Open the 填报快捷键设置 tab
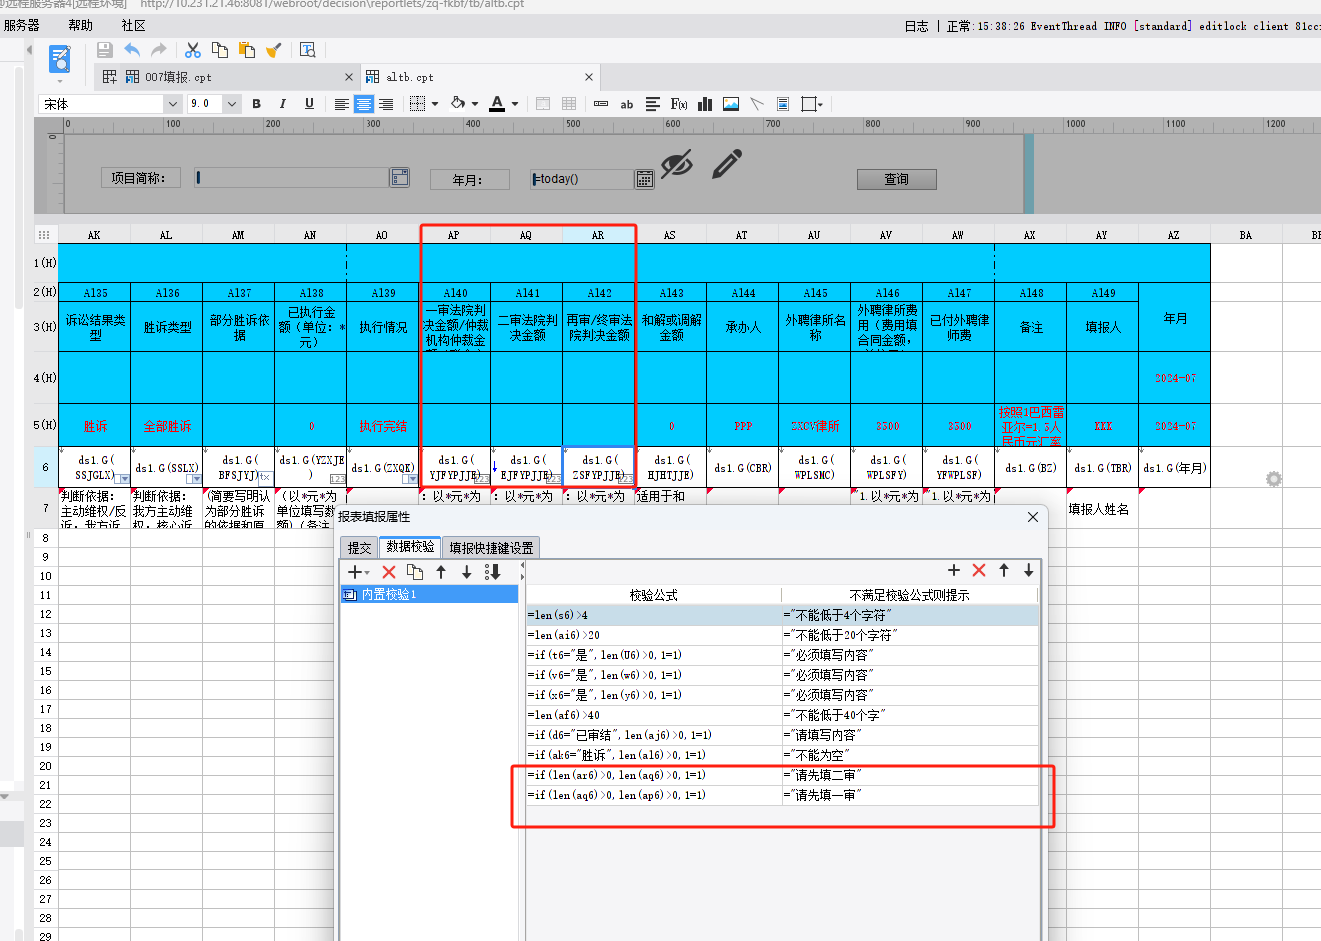Viewport: 1321px width, 941px height. tap(491, 547)
